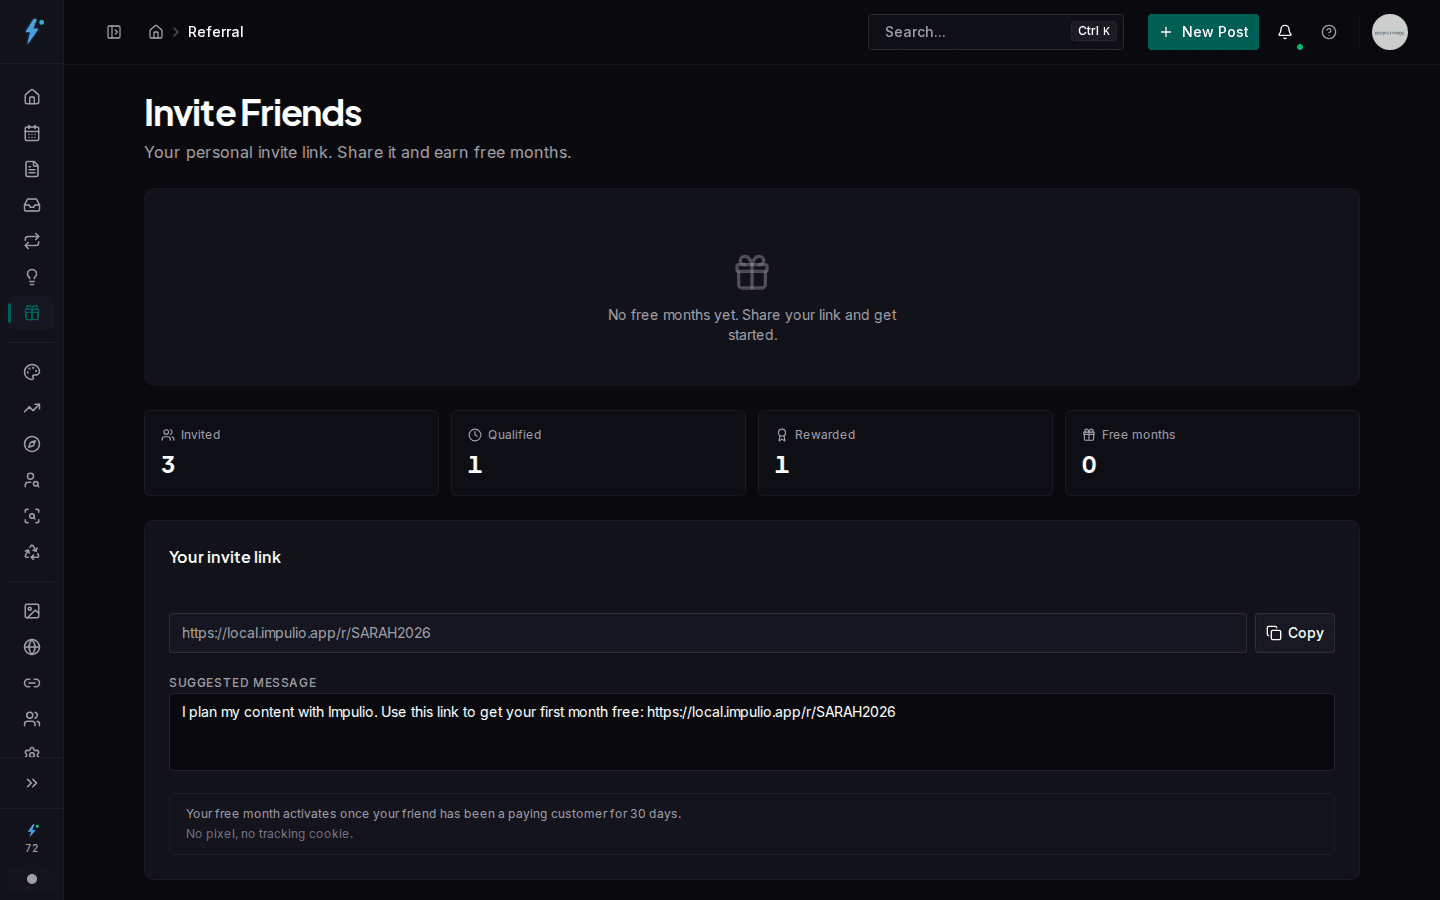
Task: Open the inbox tray icon in sidebar
Action: (x=32, y=205)
